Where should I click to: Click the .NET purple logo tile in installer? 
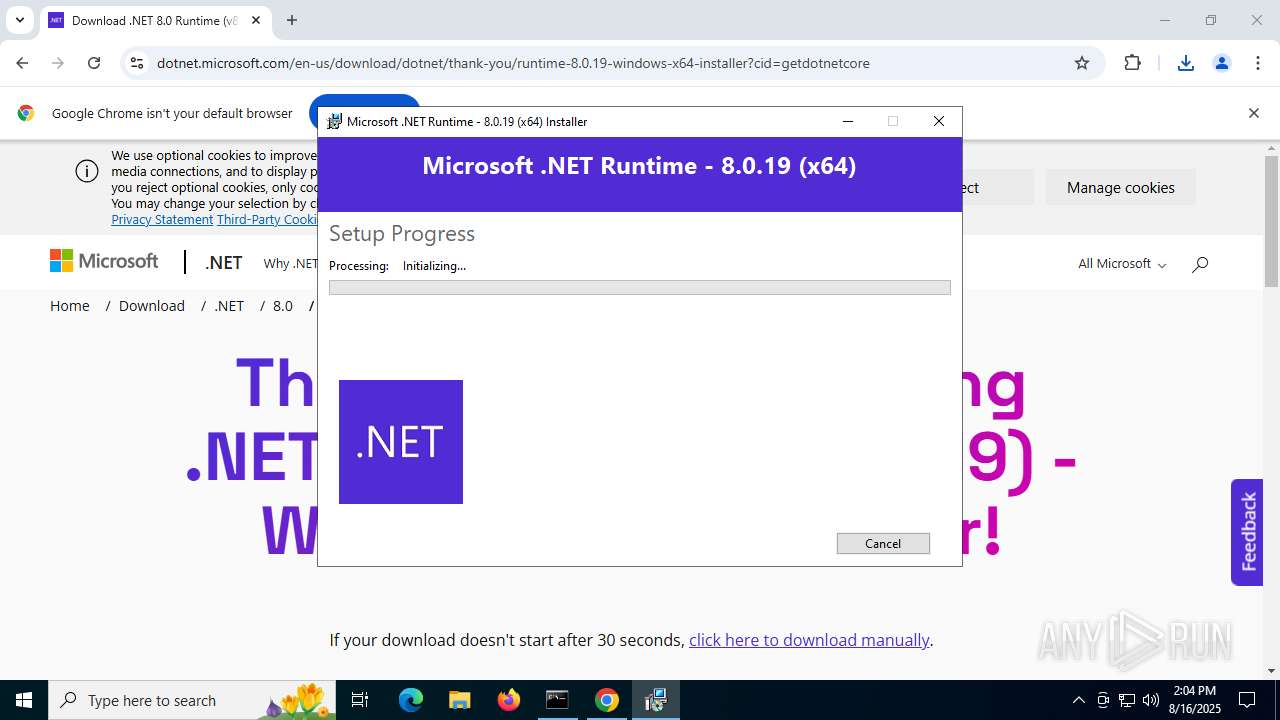(x=400, y=441)
